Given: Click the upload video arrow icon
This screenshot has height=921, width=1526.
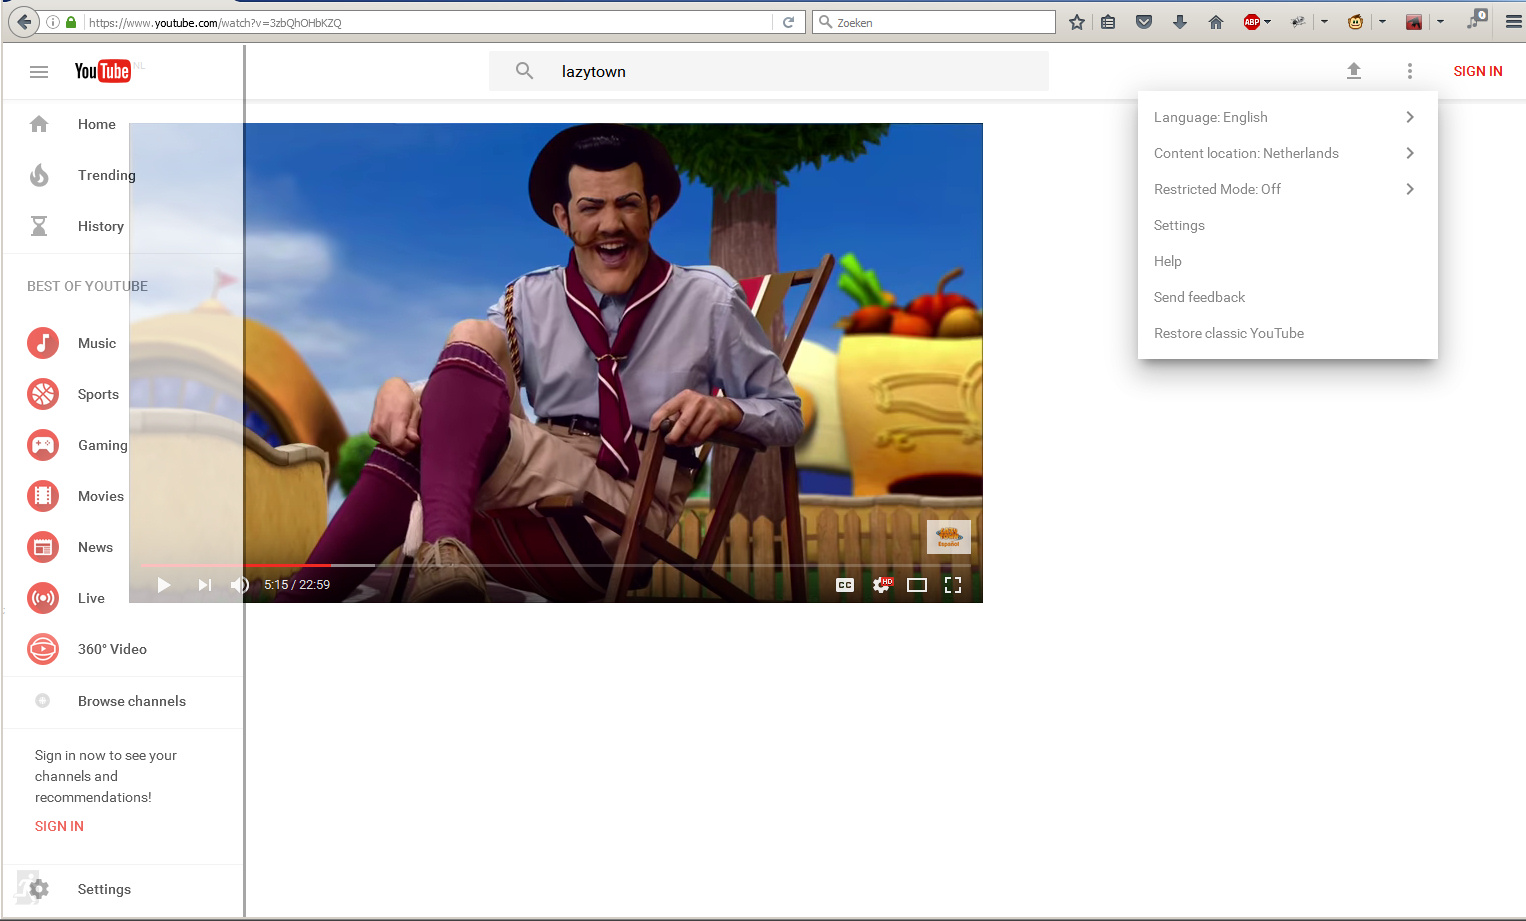Looking at the screenshot, I should tap(1354, 71).
